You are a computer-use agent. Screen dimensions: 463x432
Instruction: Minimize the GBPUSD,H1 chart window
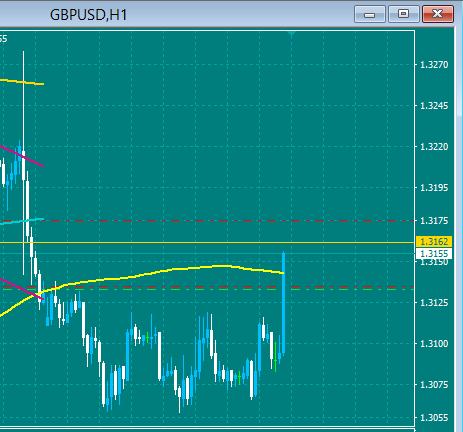click(x=370, y=14)
